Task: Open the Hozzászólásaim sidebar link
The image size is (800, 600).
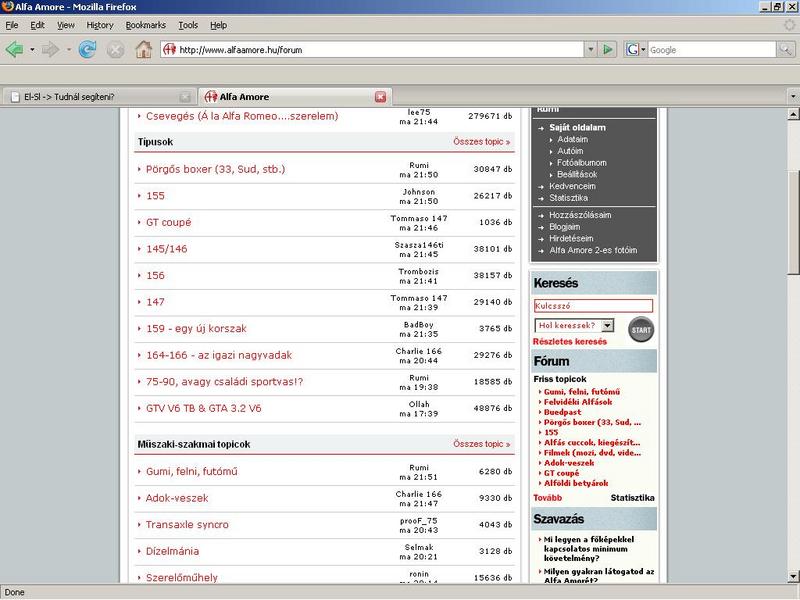Action: coord(580,215)
